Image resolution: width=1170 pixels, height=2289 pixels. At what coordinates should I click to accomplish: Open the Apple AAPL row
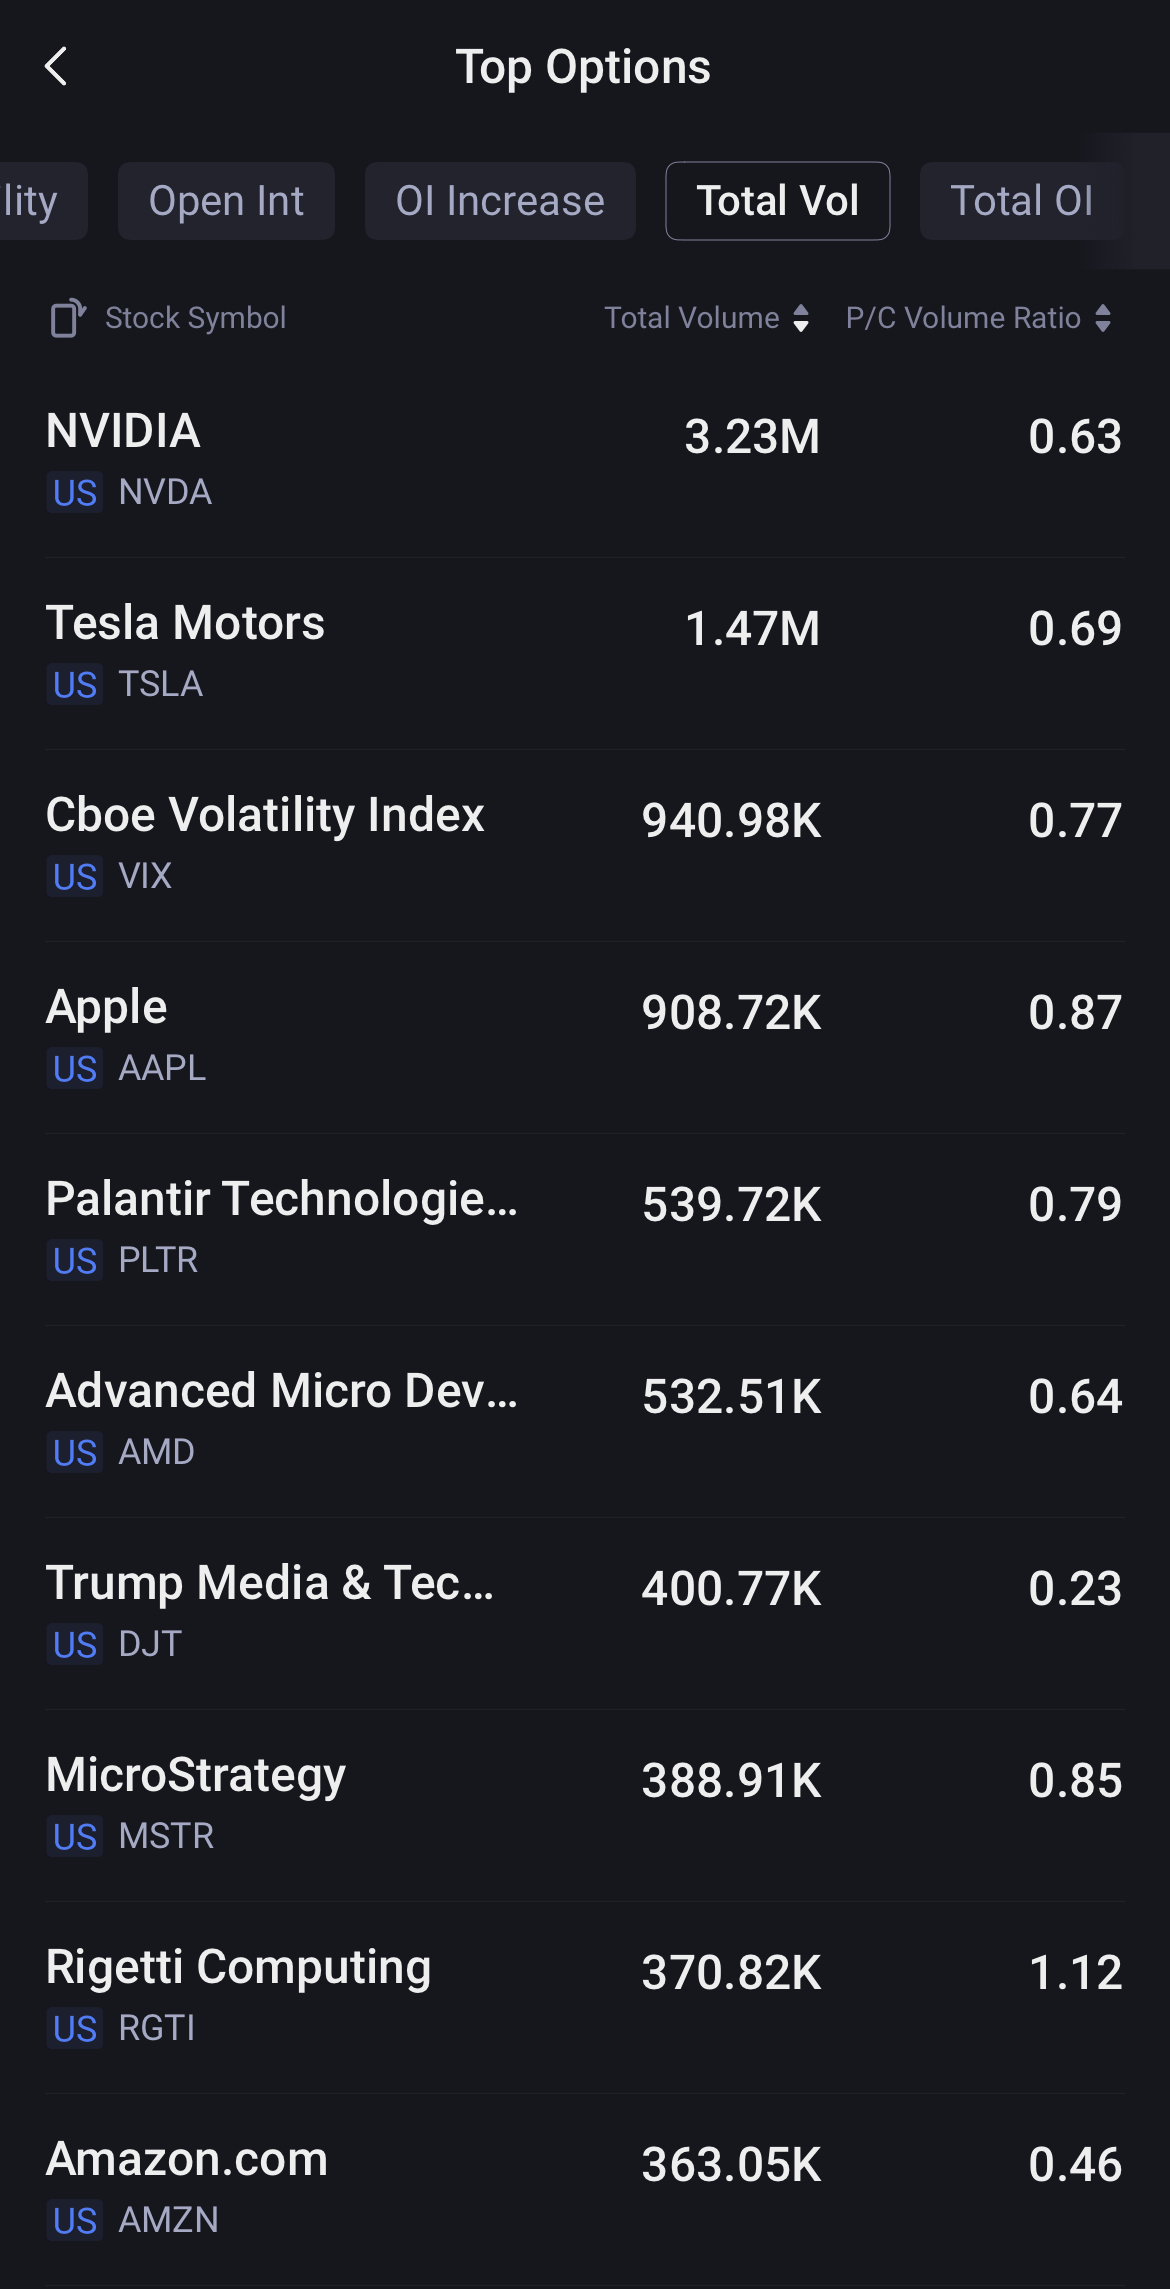coord(584,1036)
